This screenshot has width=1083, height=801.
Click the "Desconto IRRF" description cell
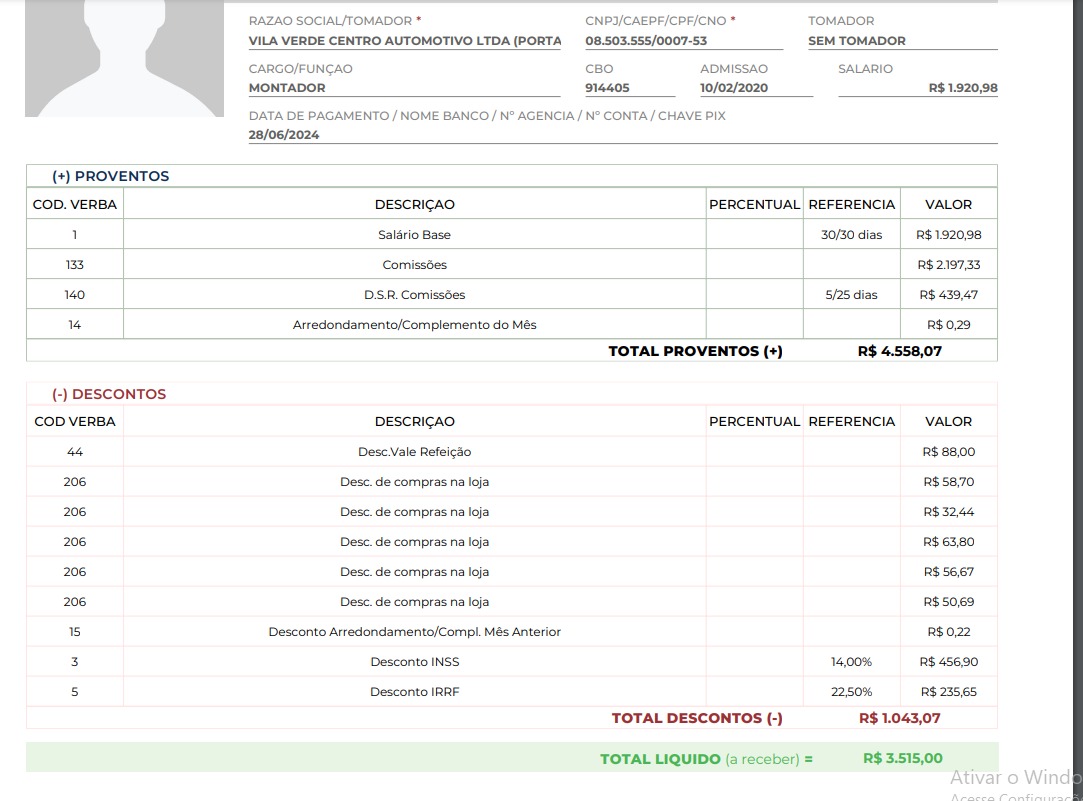pos(414,692)
